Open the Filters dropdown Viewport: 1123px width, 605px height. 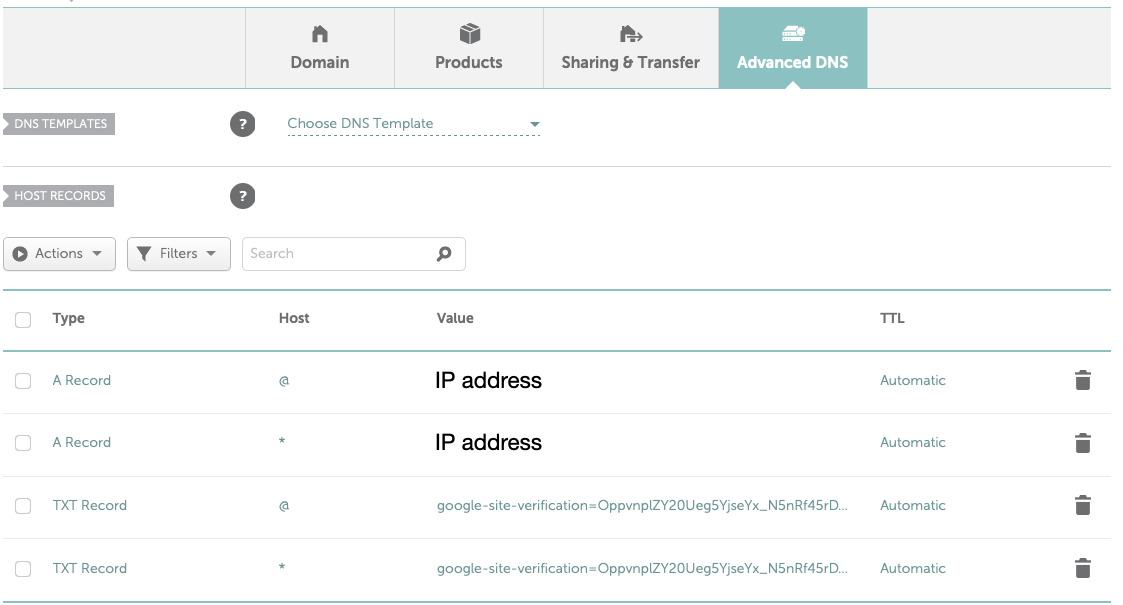click(178, 254)
